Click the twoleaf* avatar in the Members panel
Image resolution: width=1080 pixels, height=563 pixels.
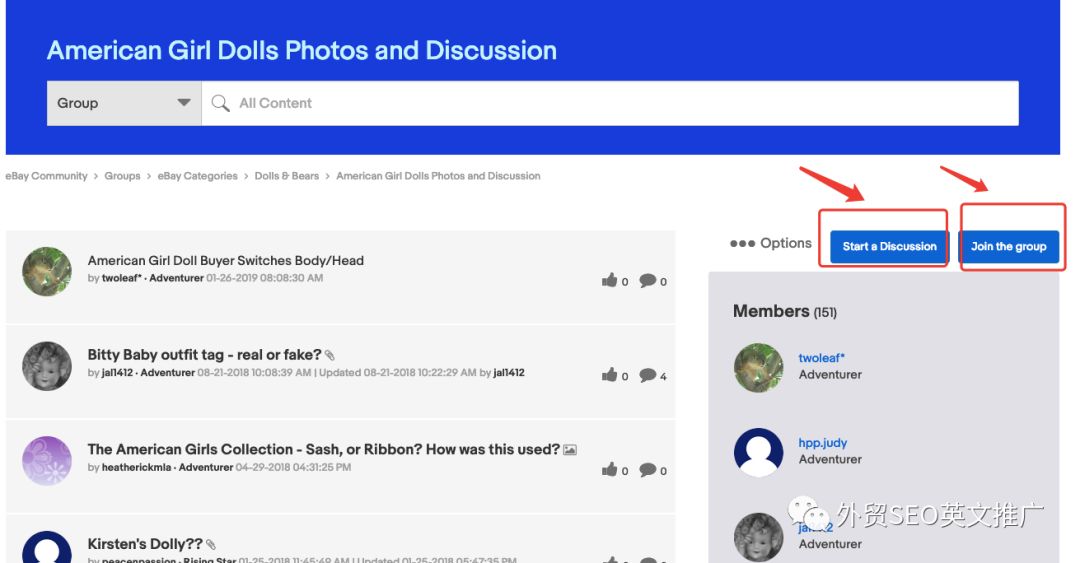758,367
